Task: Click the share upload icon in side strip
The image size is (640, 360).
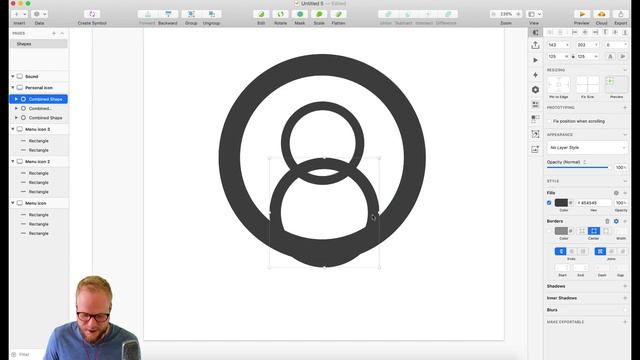Action: click(536, 45)
